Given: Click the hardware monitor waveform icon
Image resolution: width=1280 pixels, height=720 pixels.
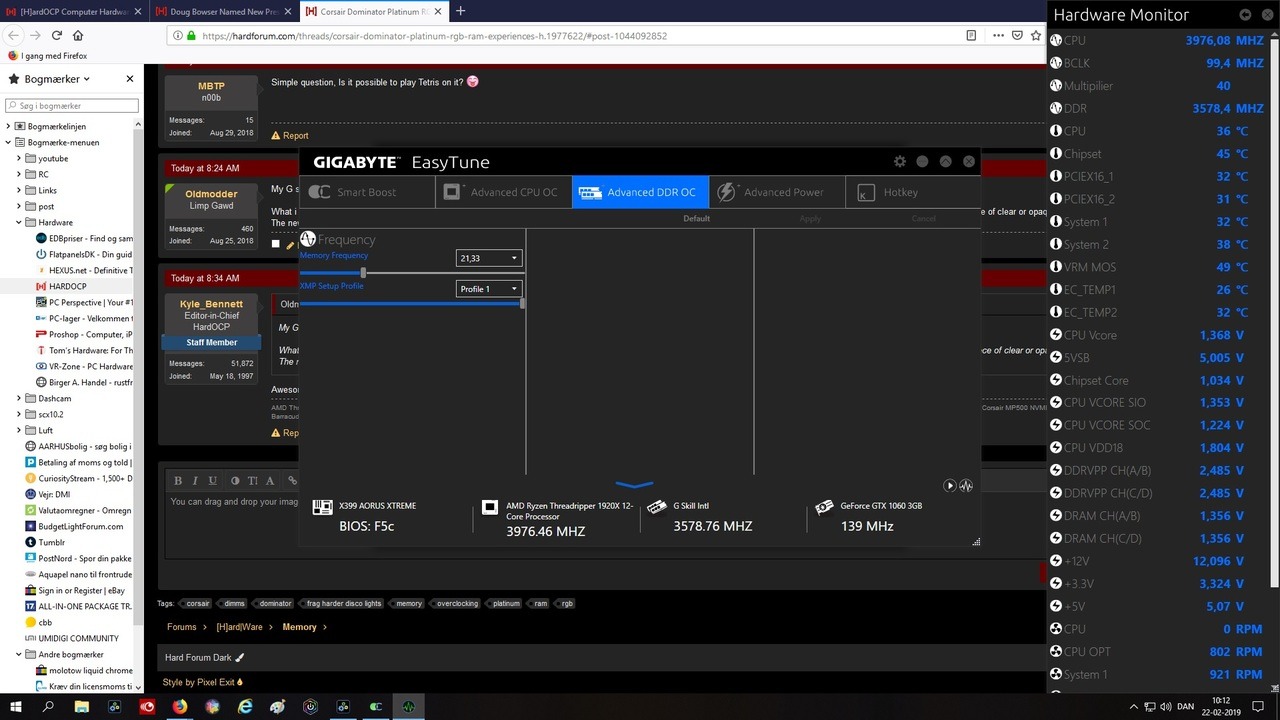Looking at the screenshot, I should [966, 486].
